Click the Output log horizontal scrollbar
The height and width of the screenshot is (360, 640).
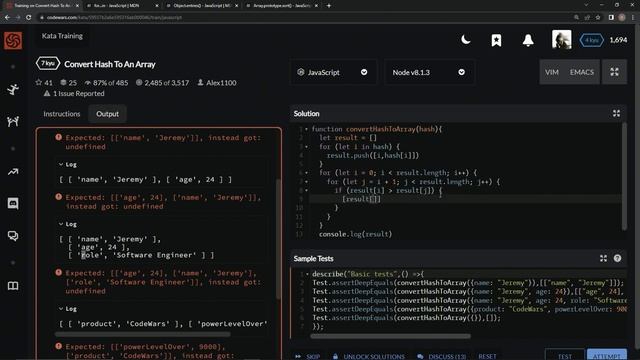[142, 334]
